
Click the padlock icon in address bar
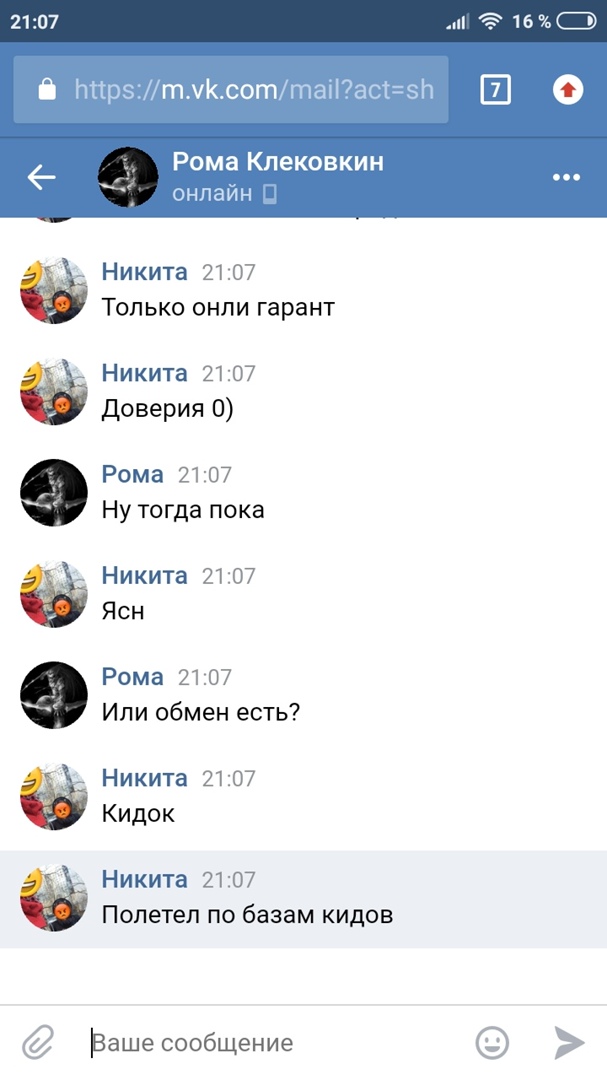[x=47, y=90]
